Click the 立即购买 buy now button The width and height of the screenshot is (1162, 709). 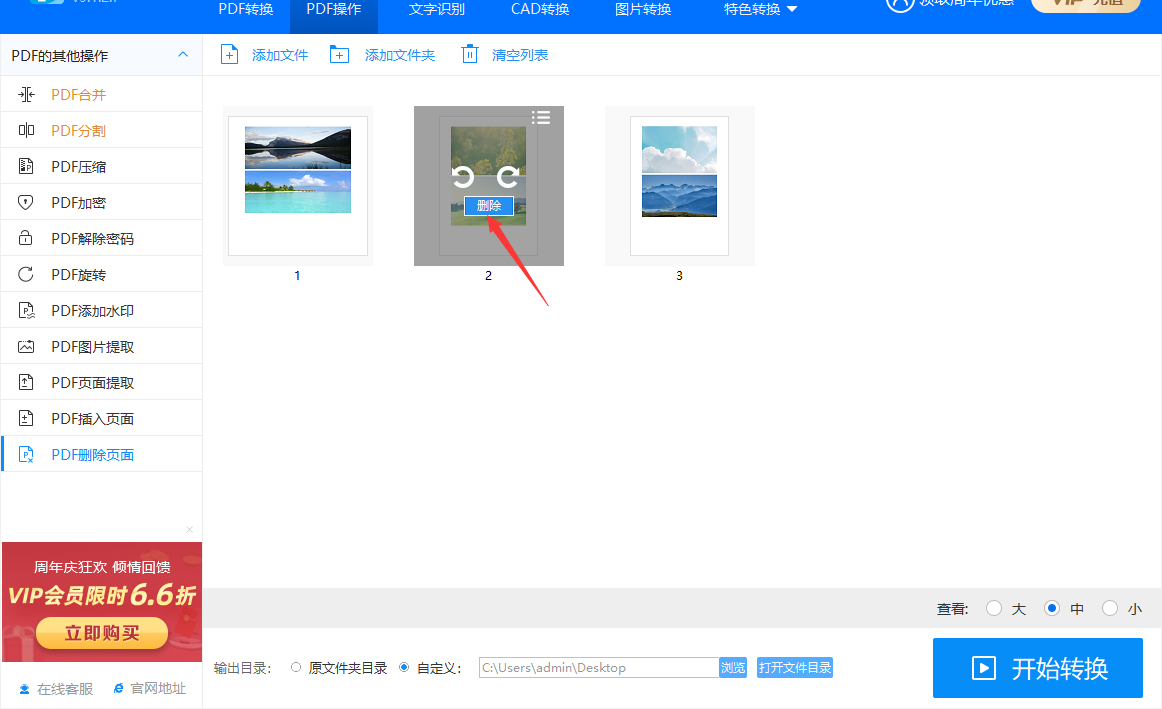(102, 633)
